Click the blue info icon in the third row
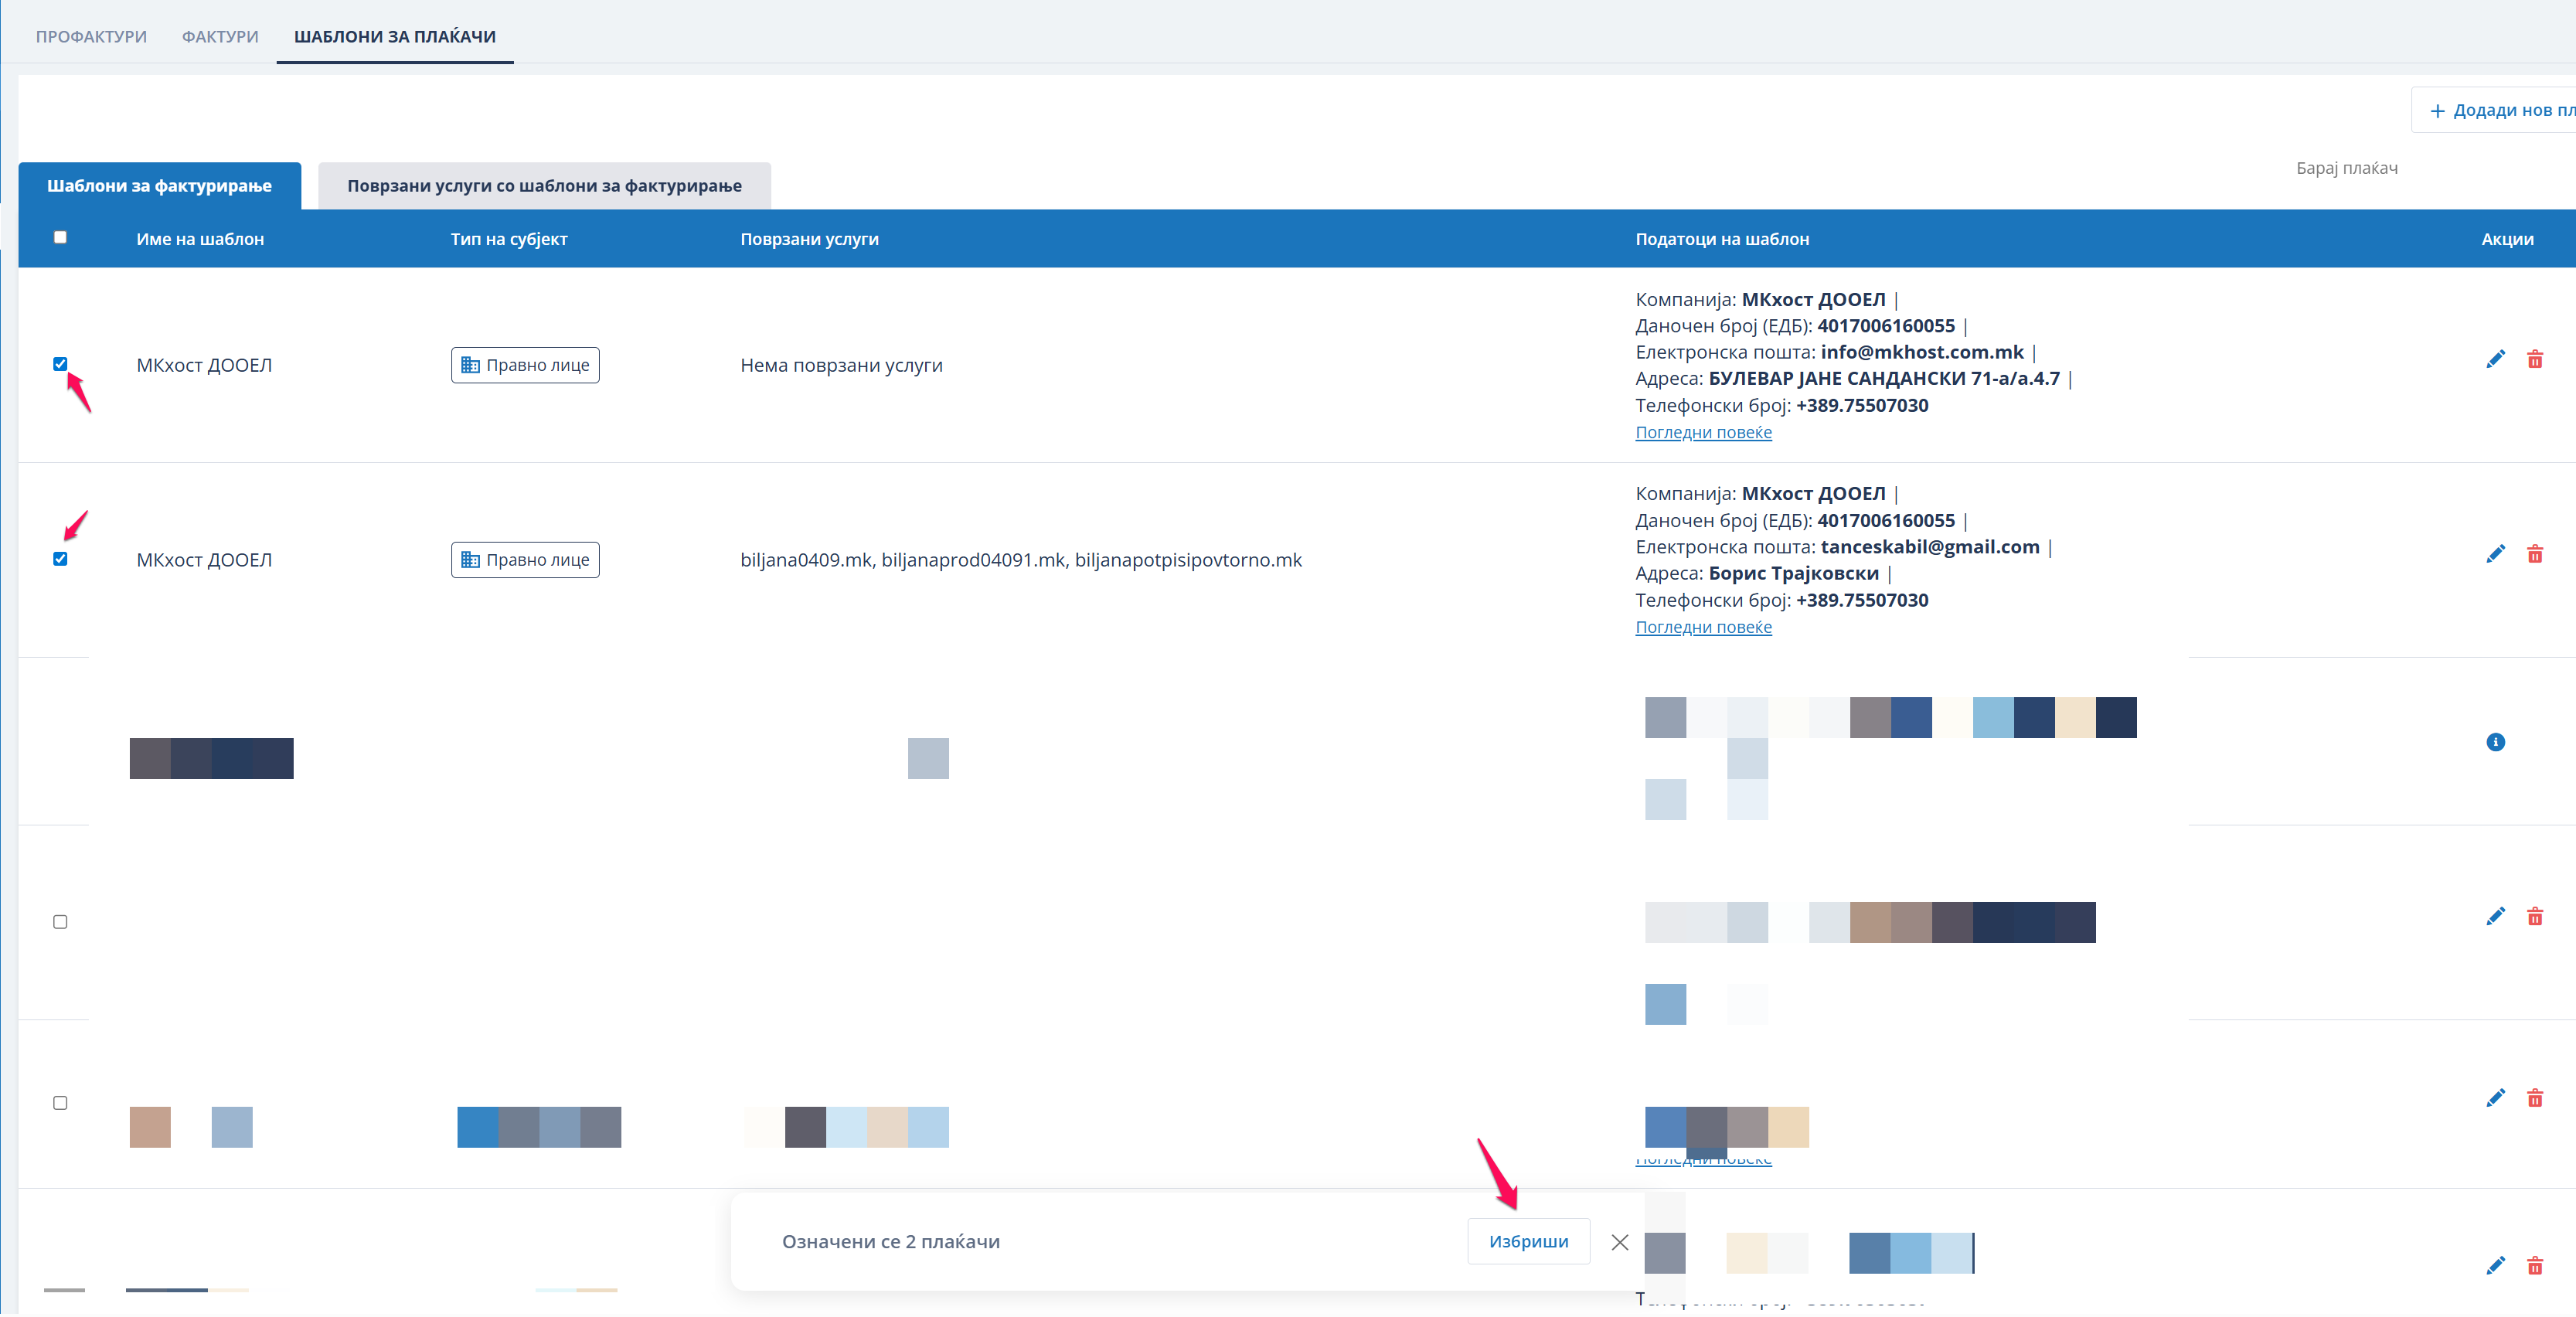Screen dimensions: 2576x1317 click(x=2495, y=742)
